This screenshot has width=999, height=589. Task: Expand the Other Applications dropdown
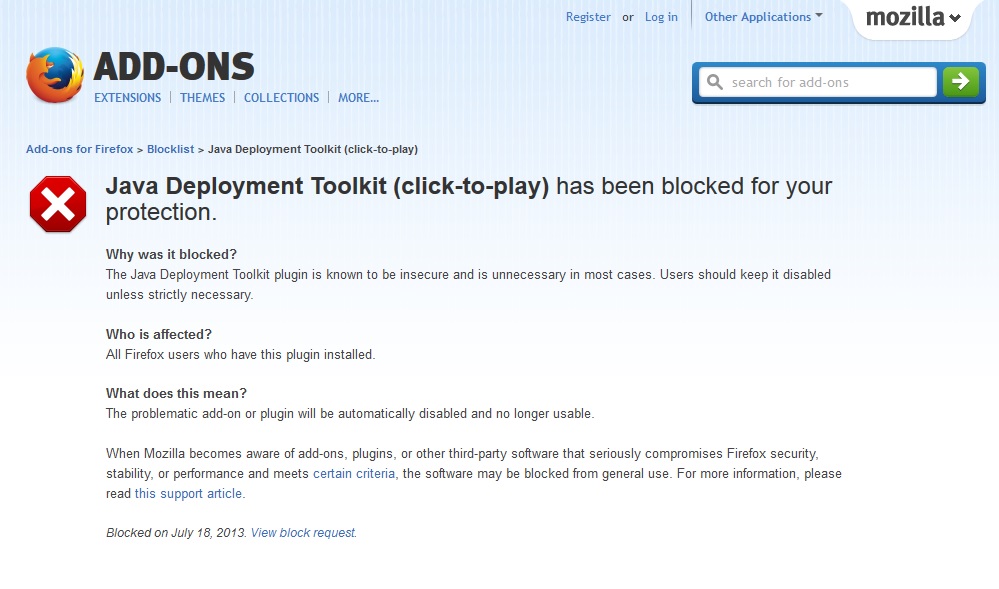click(x=763, y=17)
